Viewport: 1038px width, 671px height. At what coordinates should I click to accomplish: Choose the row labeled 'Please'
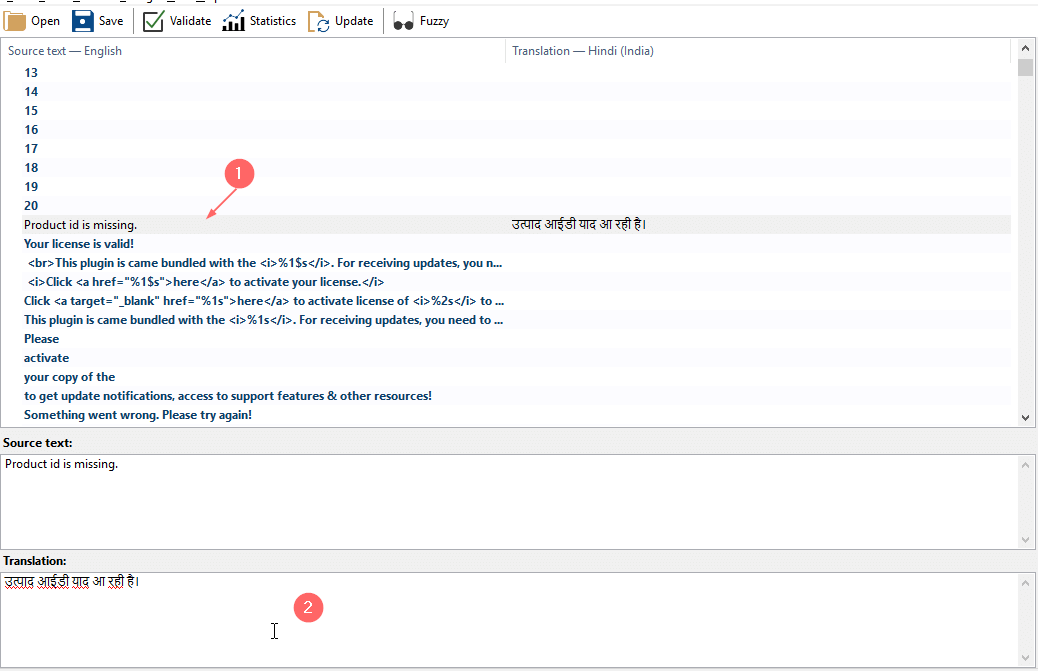coord(41,339)
